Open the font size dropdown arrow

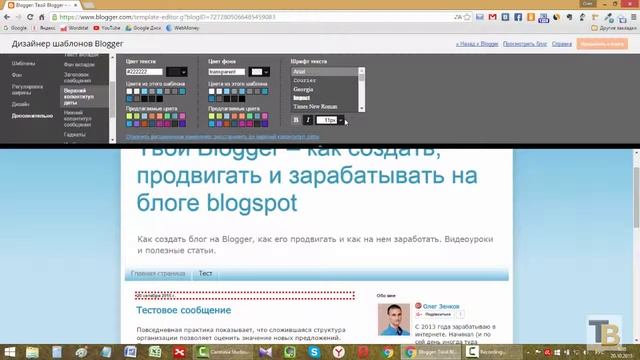341,120
